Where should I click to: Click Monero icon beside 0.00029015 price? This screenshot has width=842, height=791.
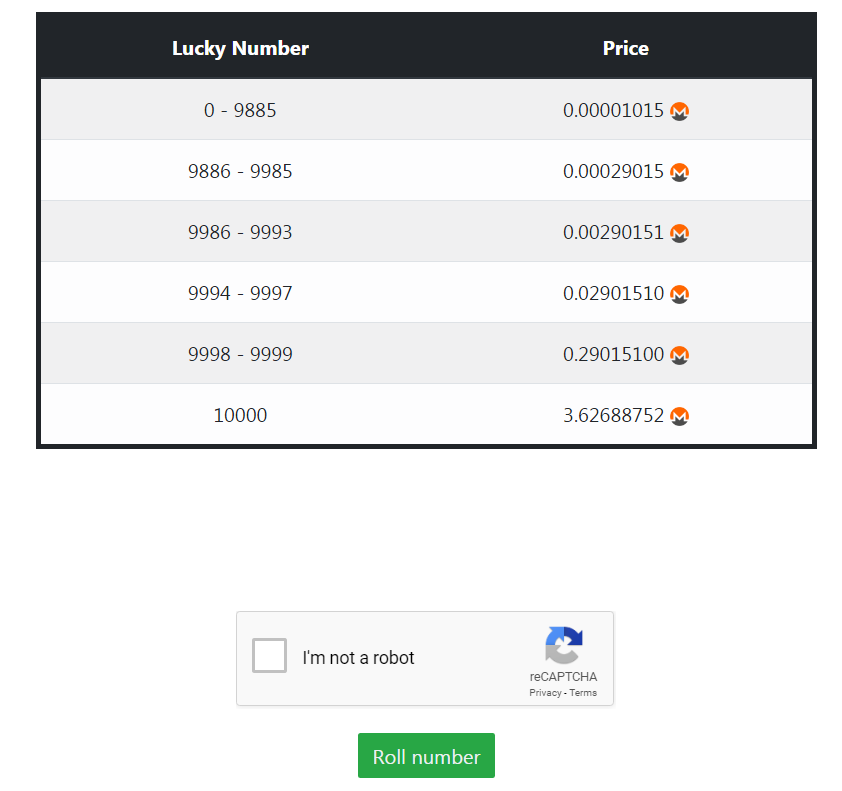(x=679, y=172)
